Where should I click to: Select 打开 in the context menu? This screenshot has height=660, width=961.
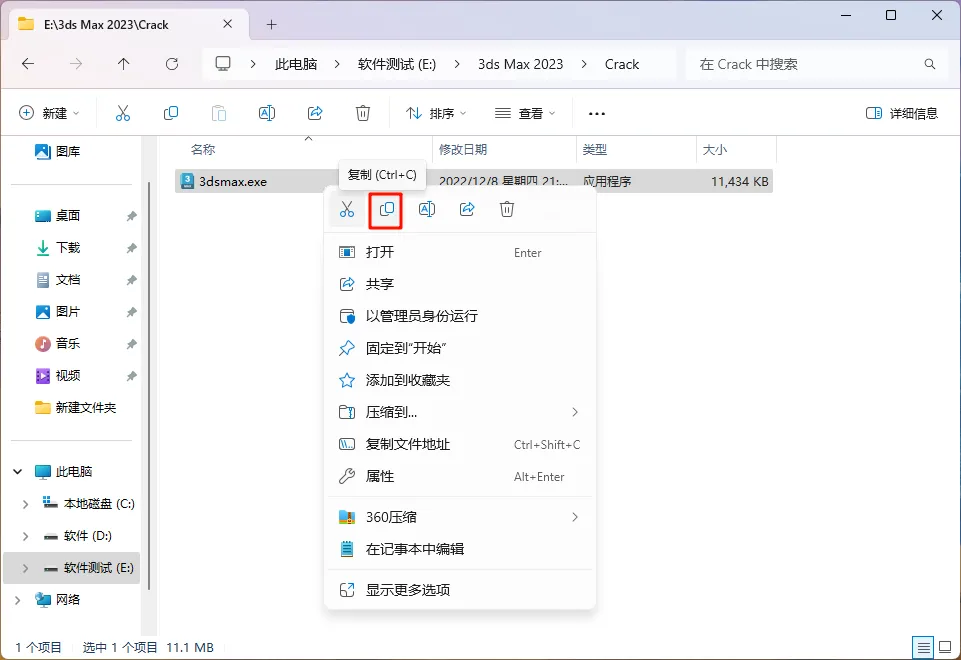tap(460, 252)
